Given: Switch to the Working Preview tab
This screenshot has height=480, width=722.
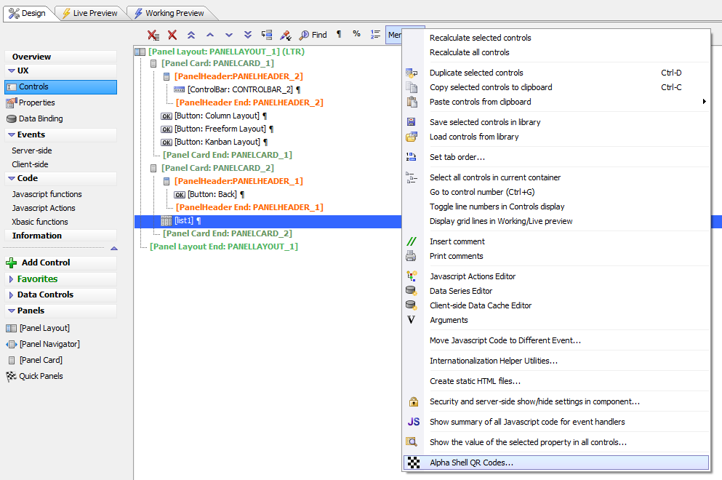Looking at the screenshot, I should click(x=169, y=13).
